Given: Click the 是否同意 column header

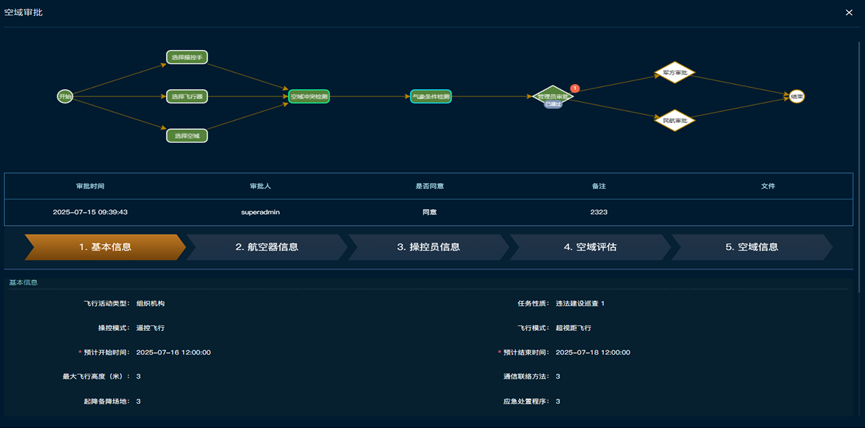Looking at the screenshot, I should (430, 186).
